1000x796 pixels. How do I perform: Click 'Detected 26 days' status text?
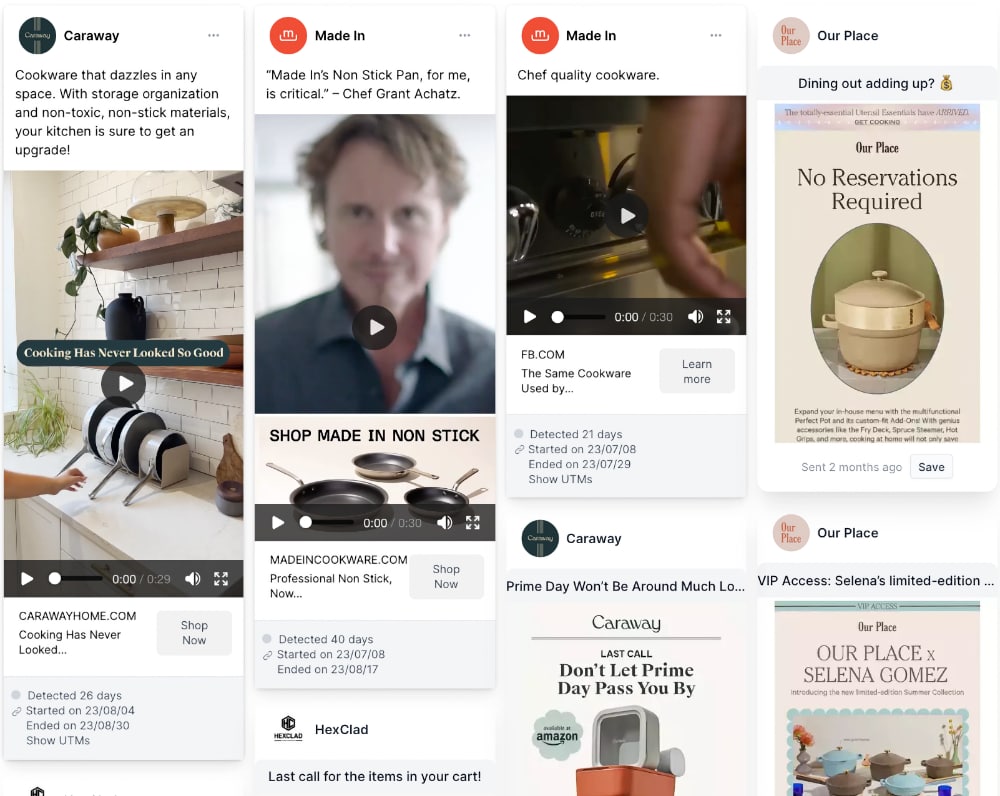click(x=74, y=695)
